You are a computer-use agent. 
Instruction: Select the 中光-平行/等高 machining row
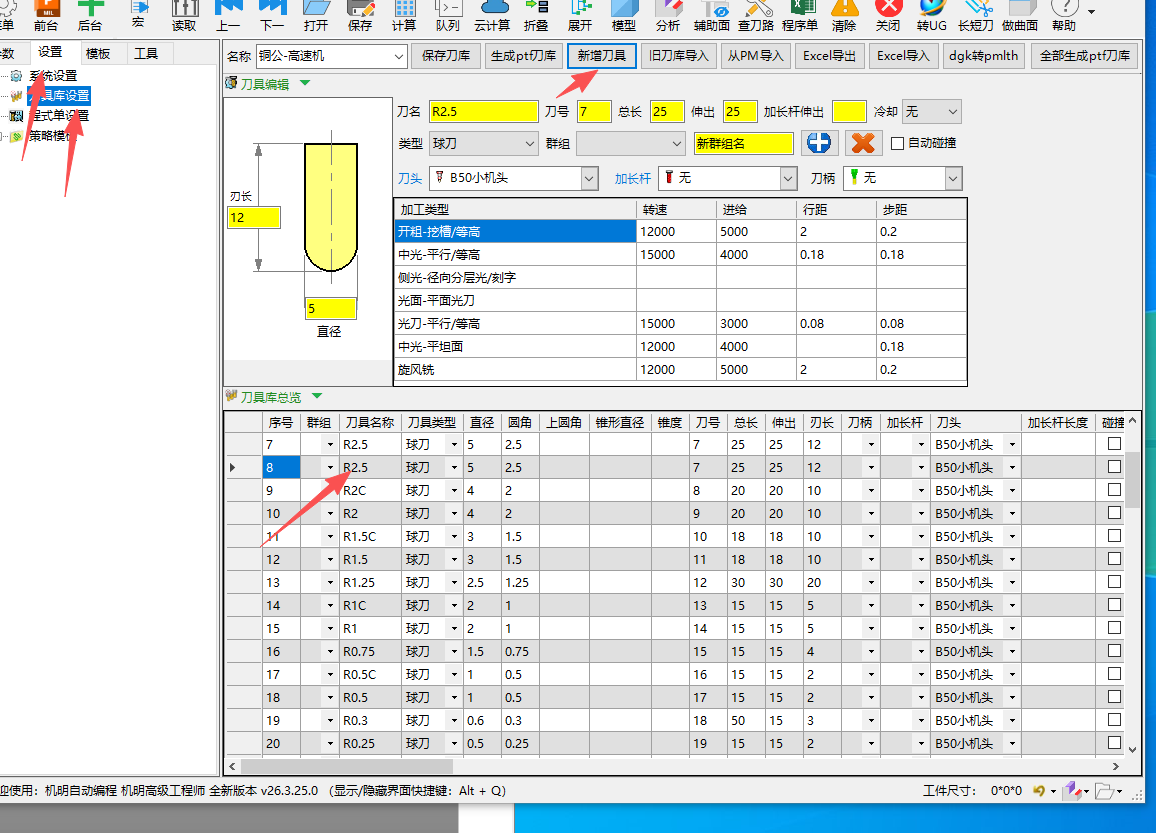tap(680, 254)
